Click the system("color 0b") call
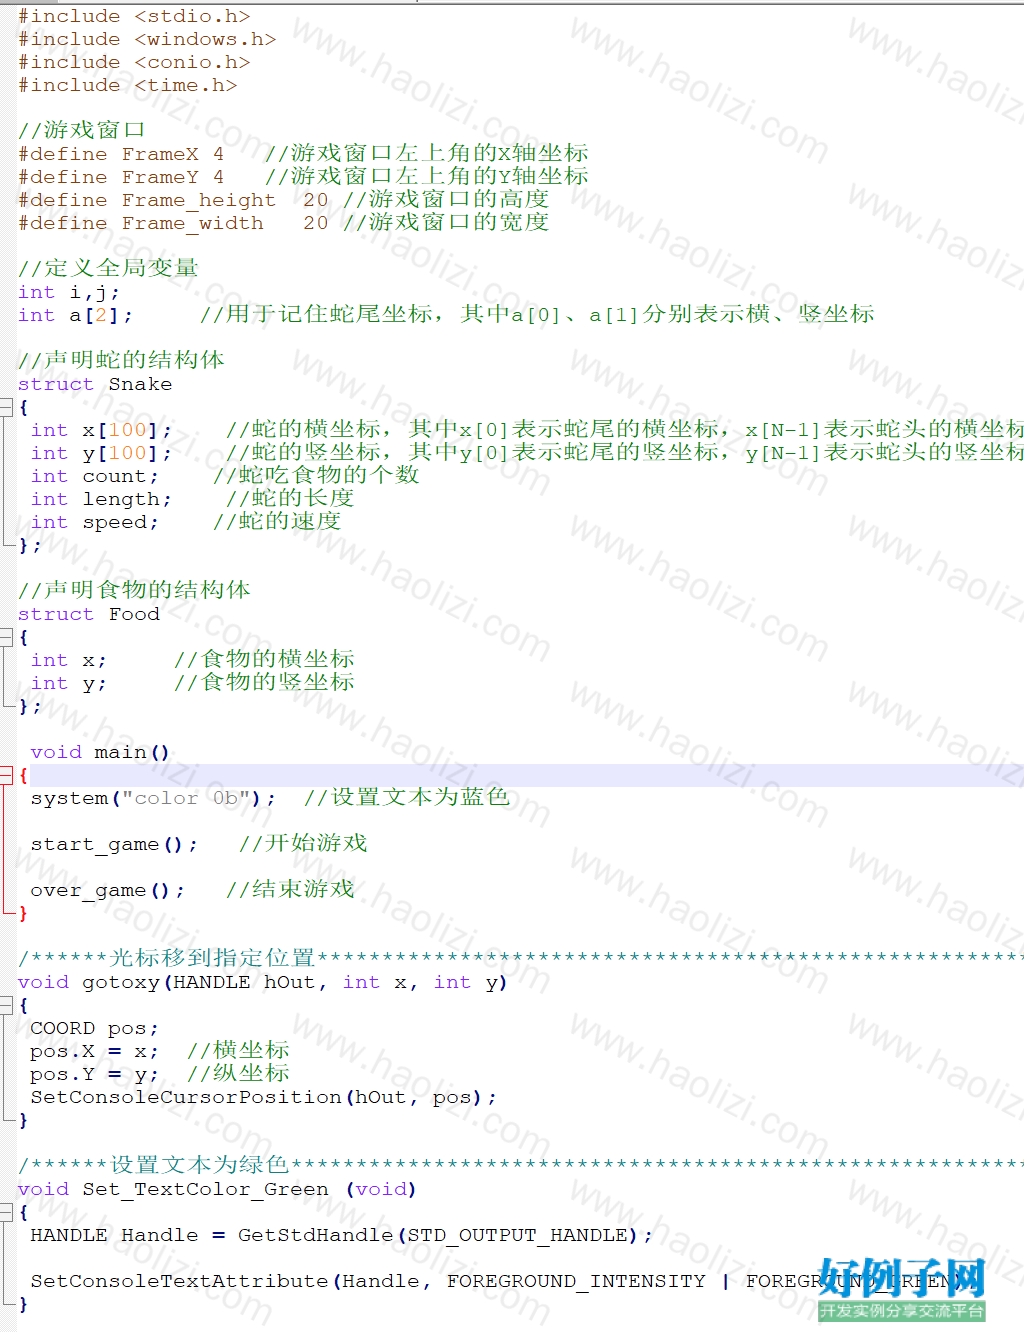Screen dimensions: 1024x1332 tap(153, 798)
